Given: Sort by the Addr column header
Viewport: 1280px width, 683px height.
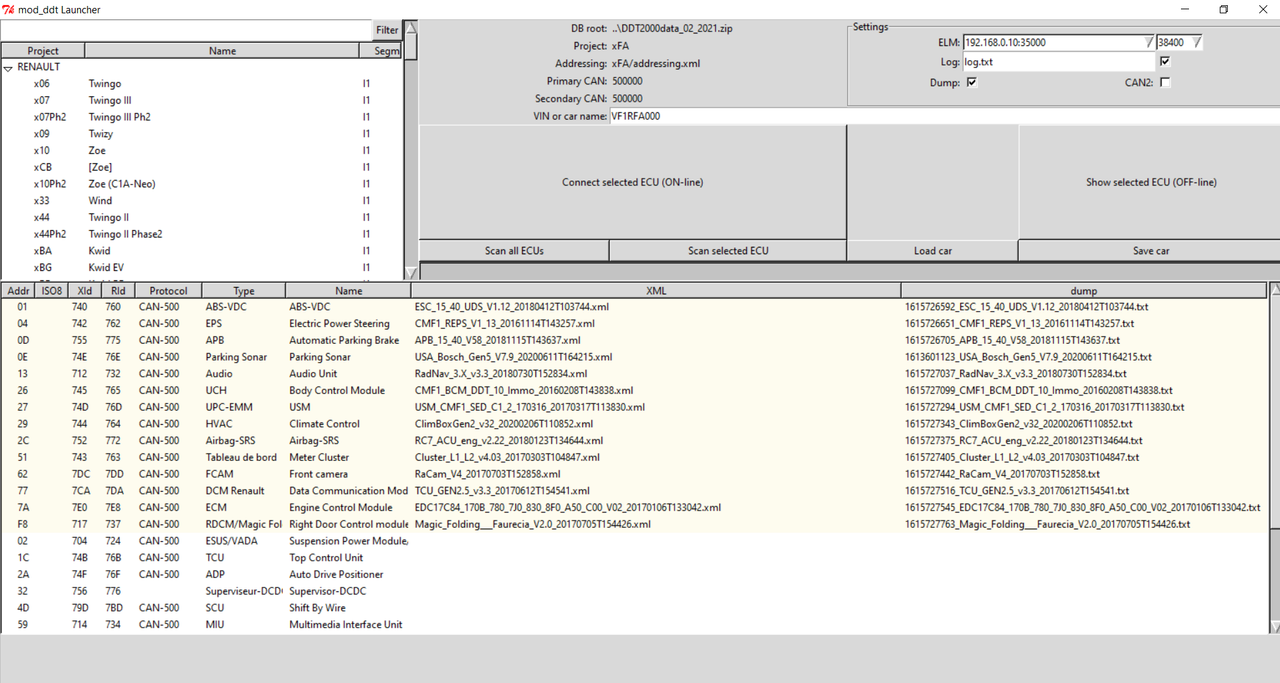Looking at the screenshot, I should (x=18, y=291).
